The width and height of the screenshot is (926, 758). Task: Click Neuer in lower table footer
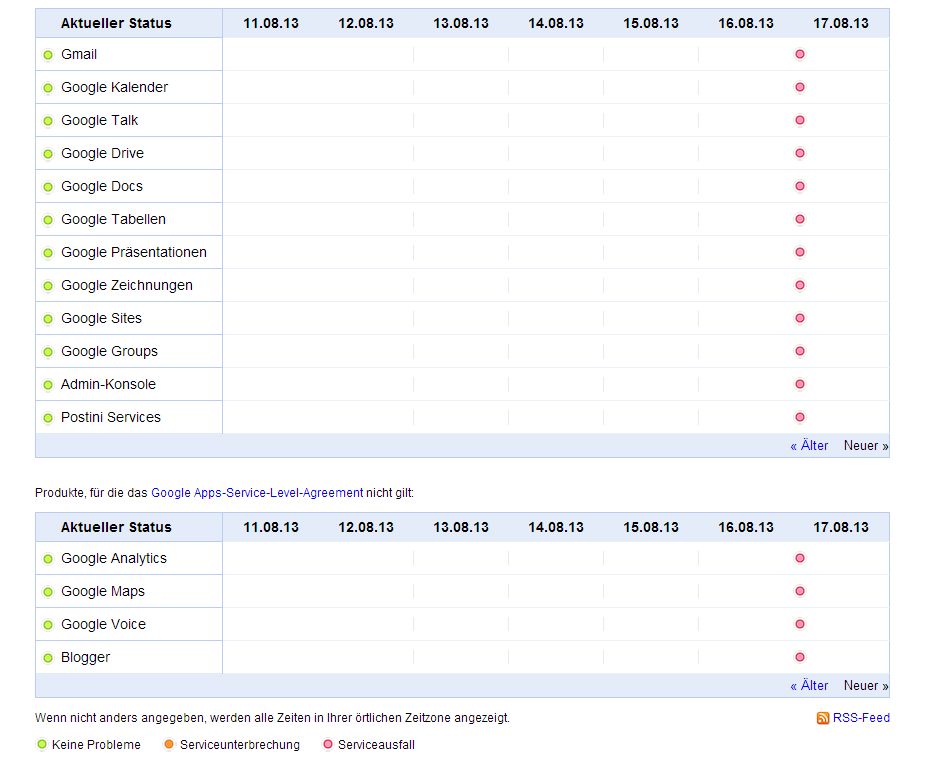pos(866,686)
